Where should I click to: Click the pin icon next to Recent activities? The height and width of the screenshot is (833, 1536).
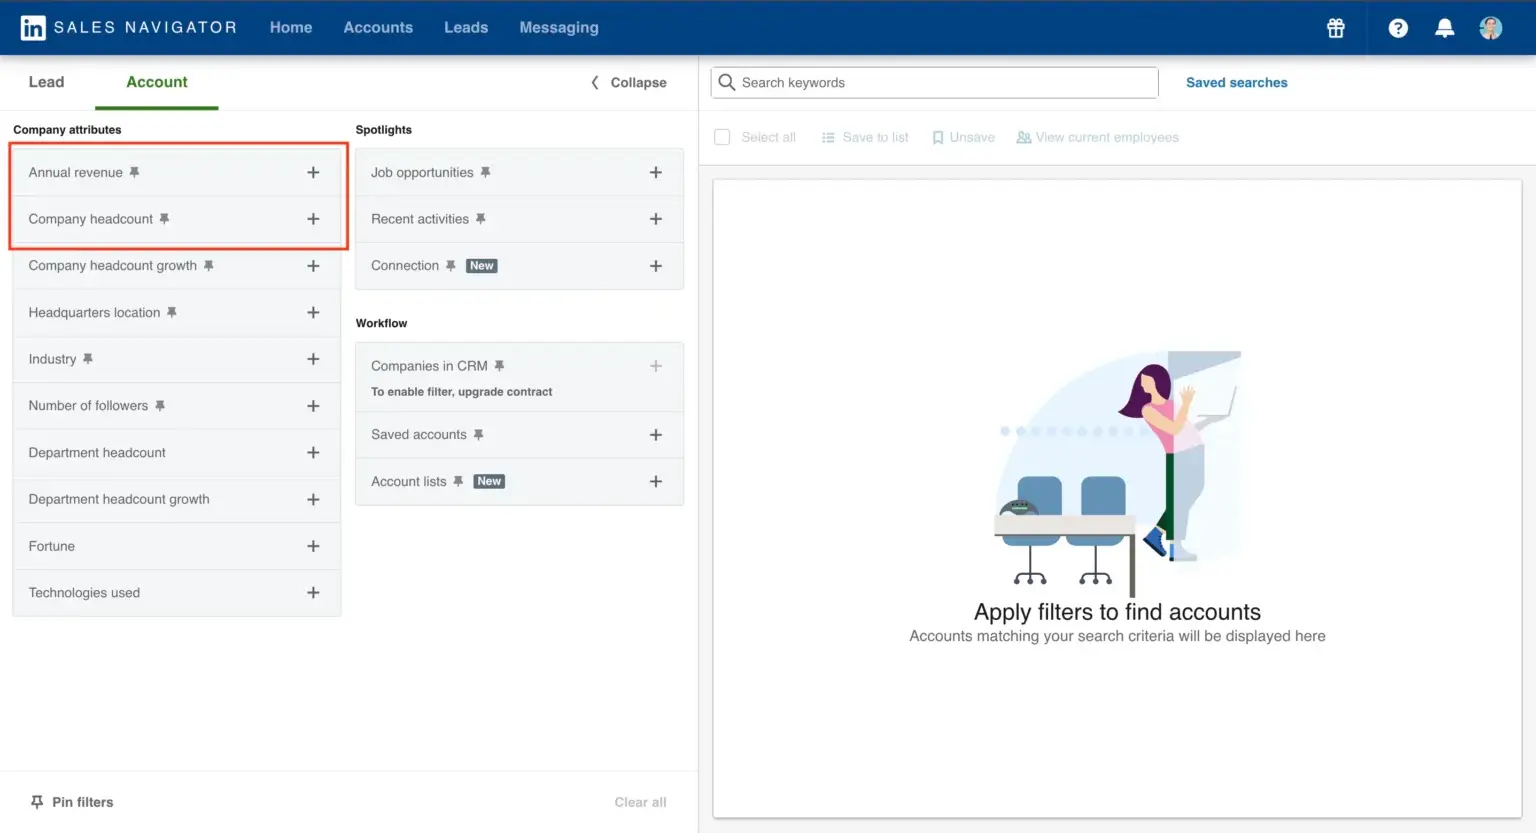coord(480,219)
